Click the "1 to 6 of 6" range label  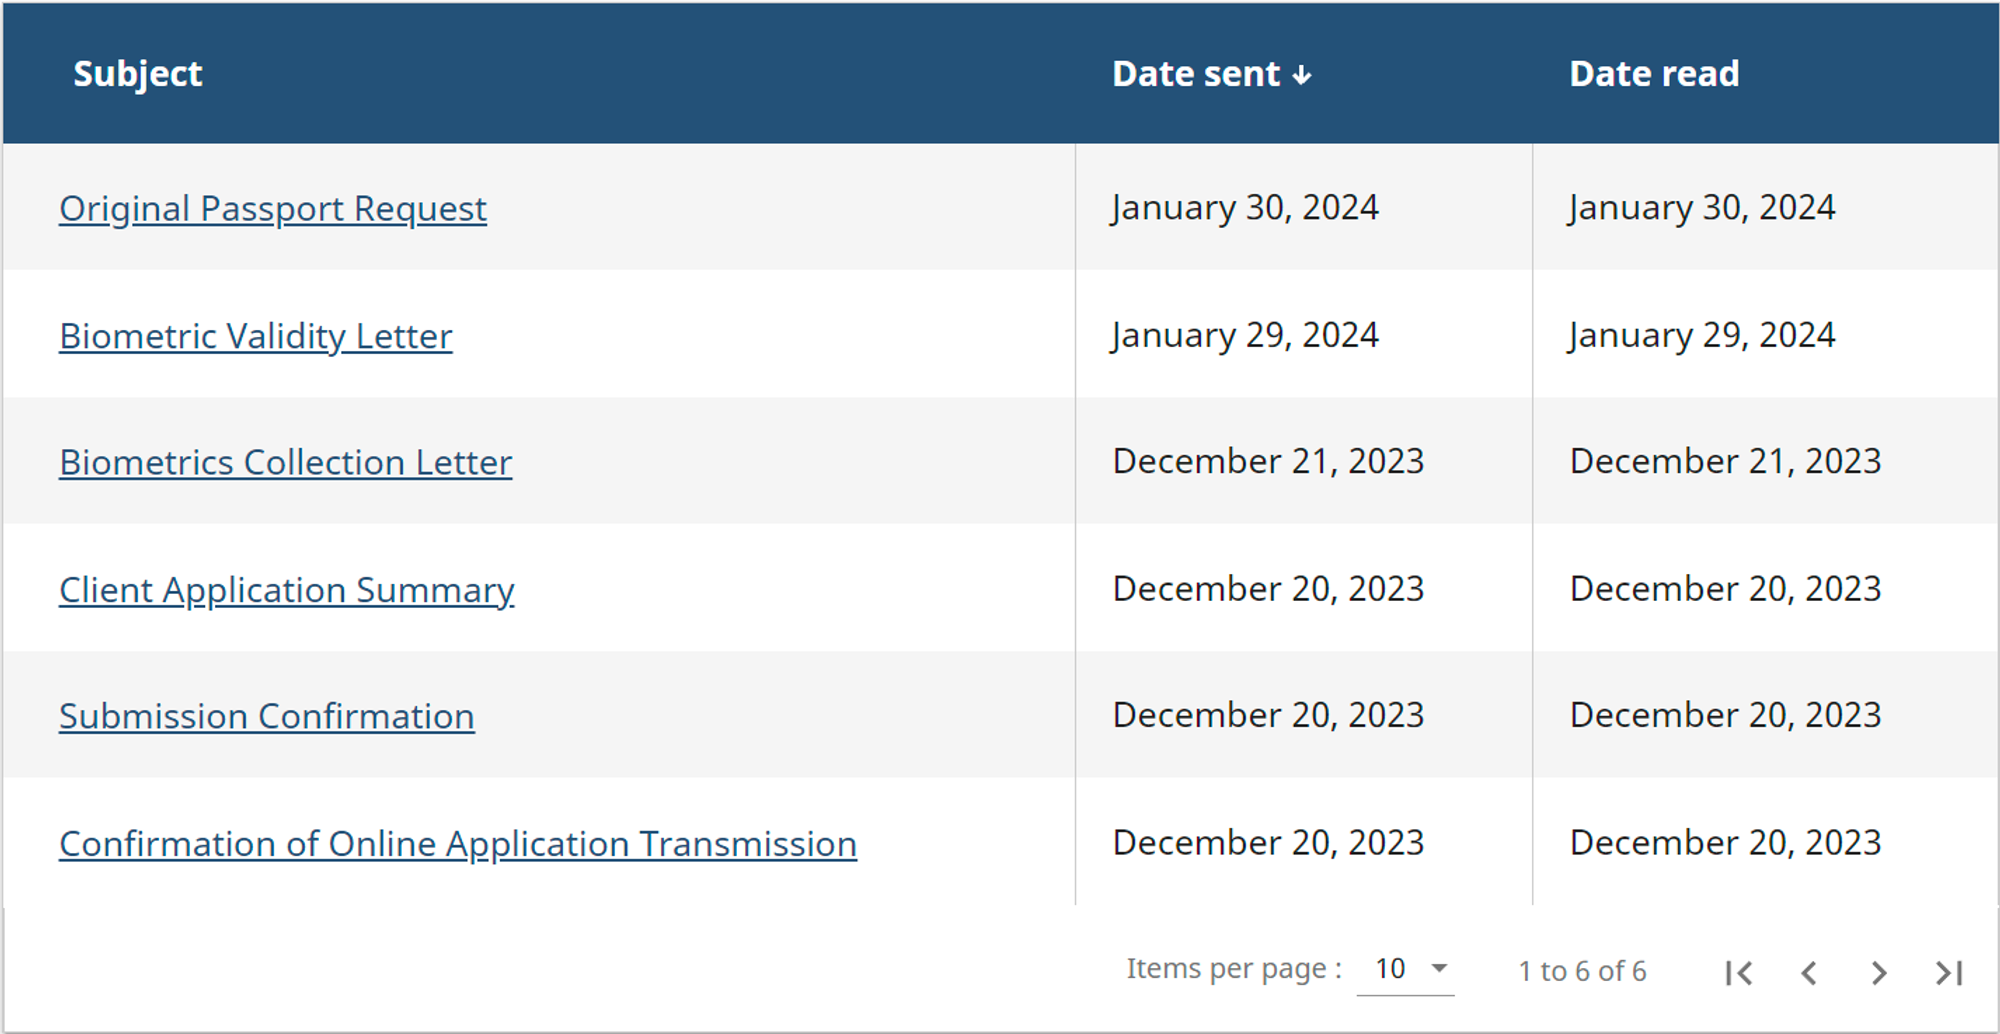[x=1582, y=971]
